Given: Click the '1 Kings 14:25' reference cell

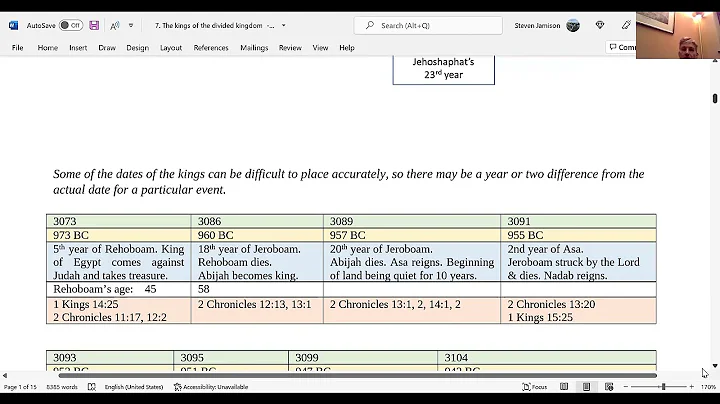Looking at the screenshot, I should [118, 311].
